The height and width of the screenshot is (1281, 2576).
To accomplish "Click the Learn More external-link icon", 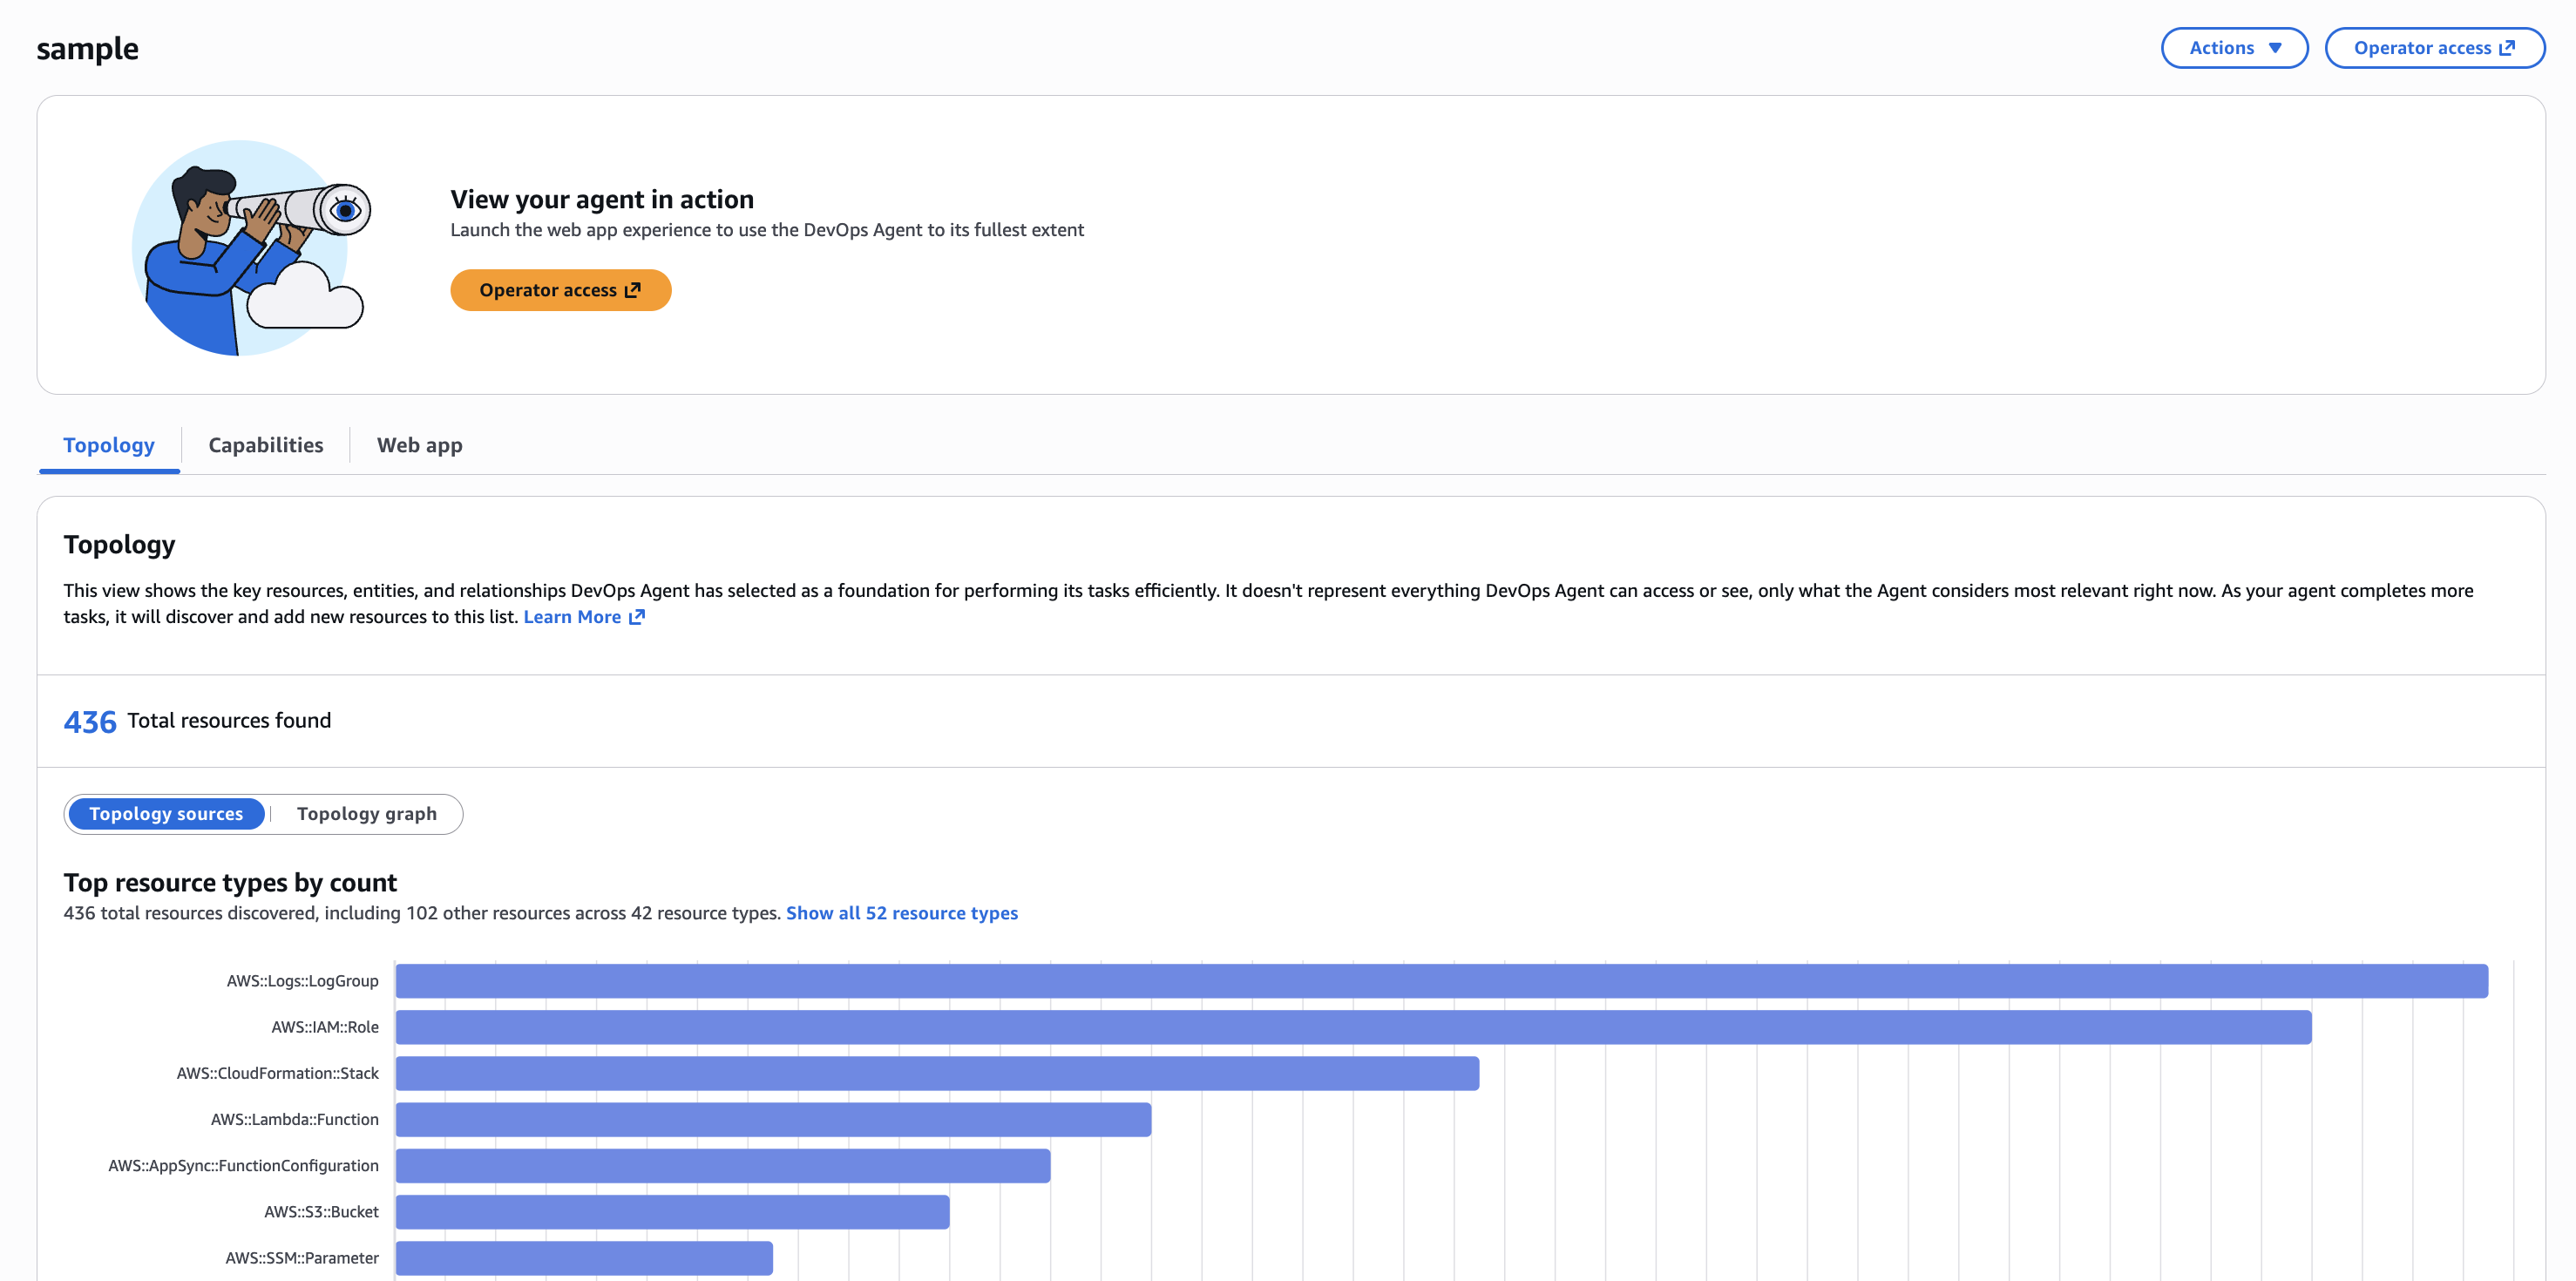I will [637, 617].
